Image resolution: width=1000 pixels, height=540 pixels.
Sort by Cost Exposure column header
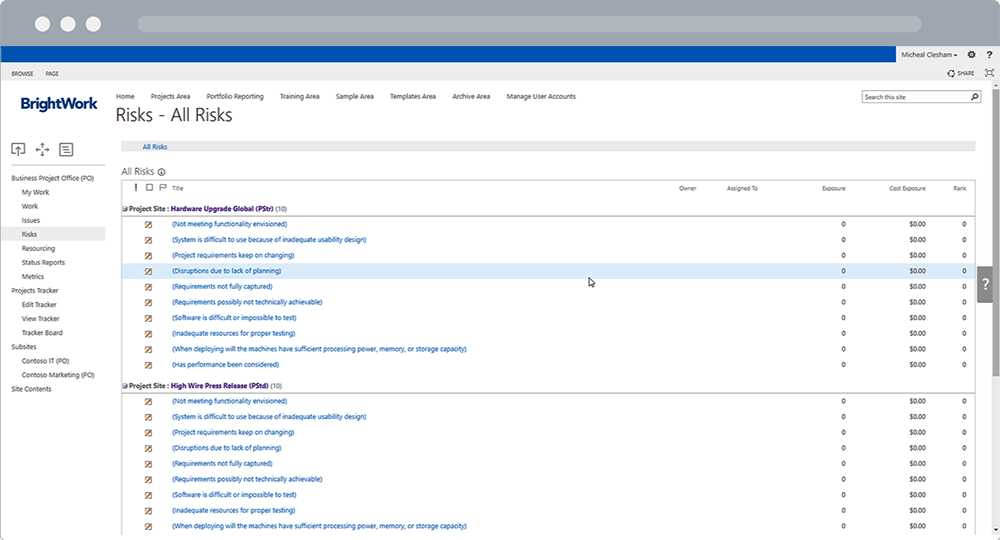coord(907,189)
